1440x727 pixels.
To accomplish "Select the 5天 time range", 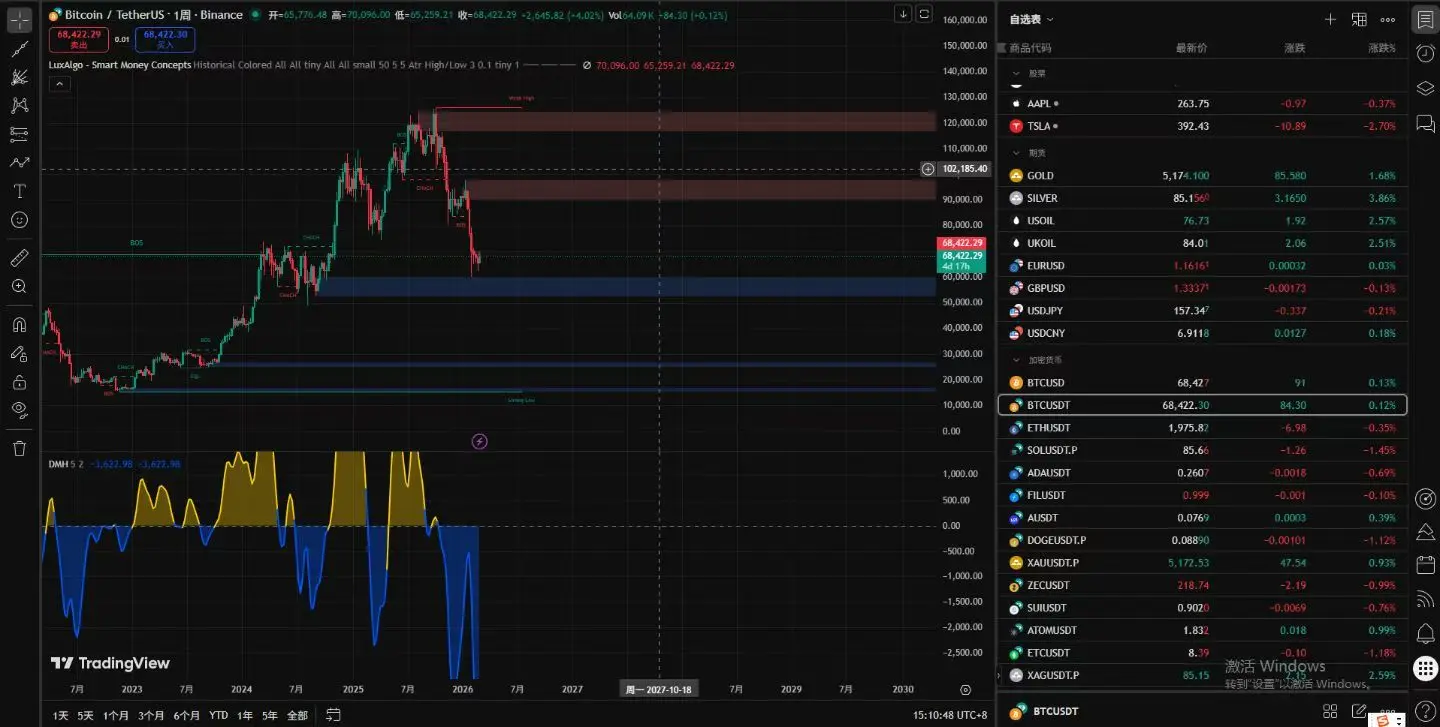I will (x=86, y=715).
